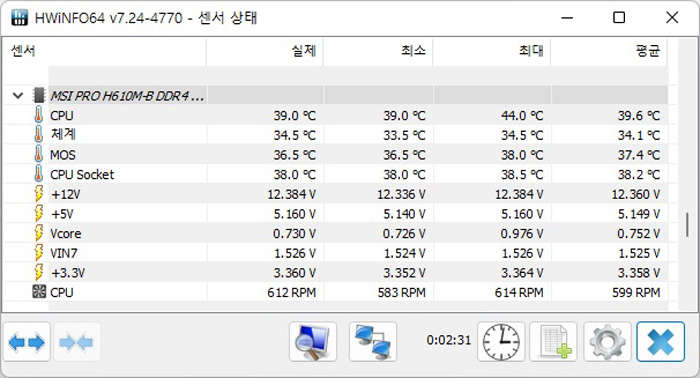Close sensors with the blue X button
The height and width of the screenshot is (378, 700).
[x=660, y=342]
